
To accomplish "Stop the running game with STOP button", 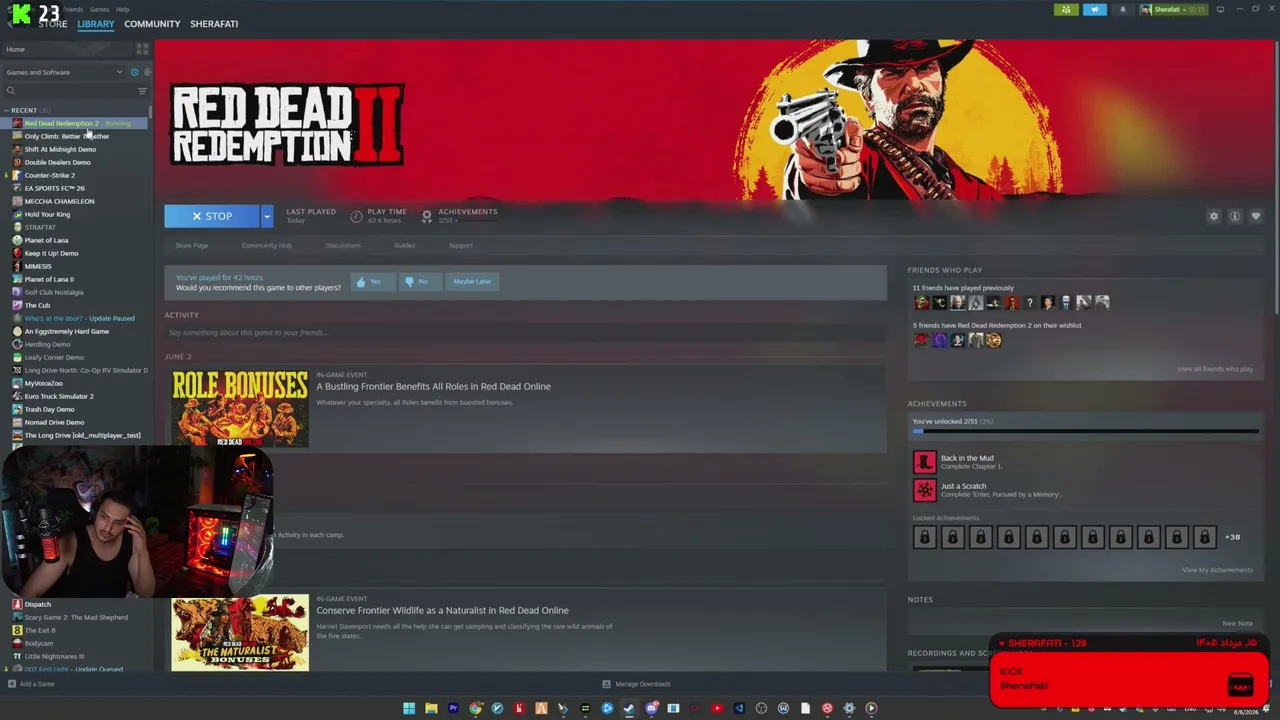I will [212, 216].
